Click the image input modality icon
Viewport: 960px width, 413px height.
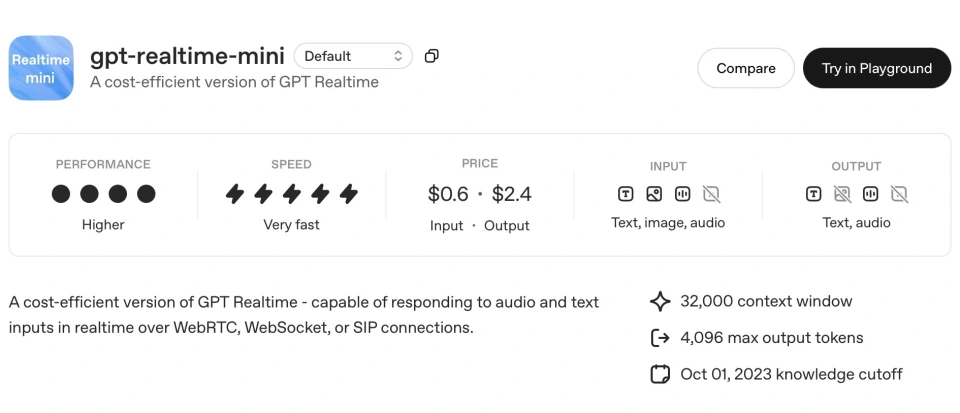click(654, 194)
